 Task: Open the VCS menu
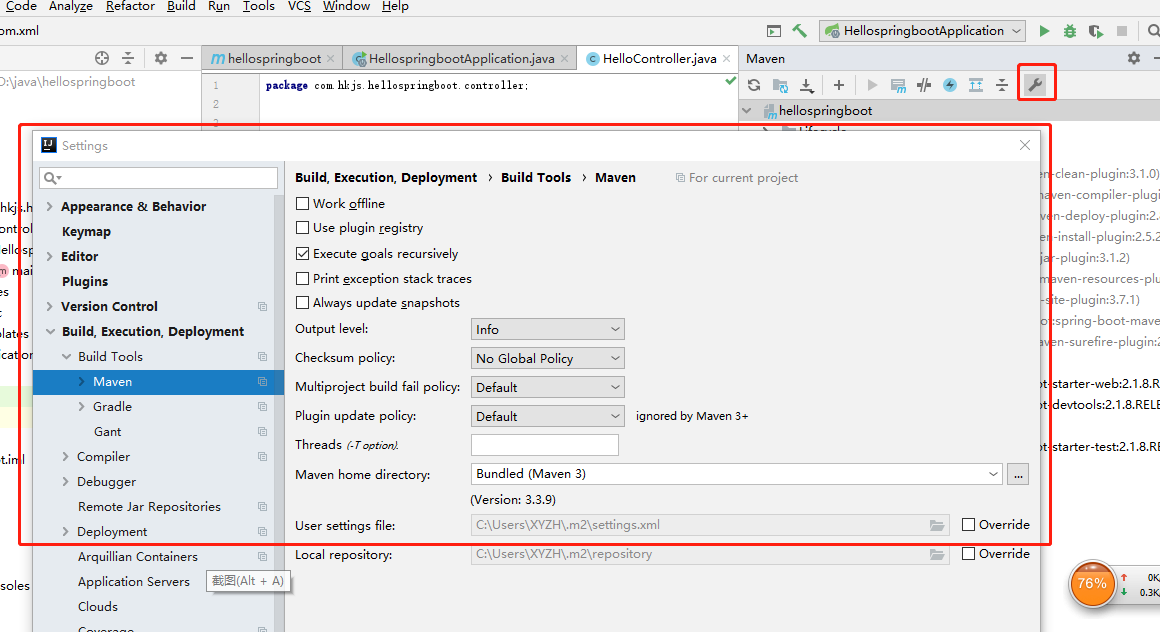[x=300, y=6]
